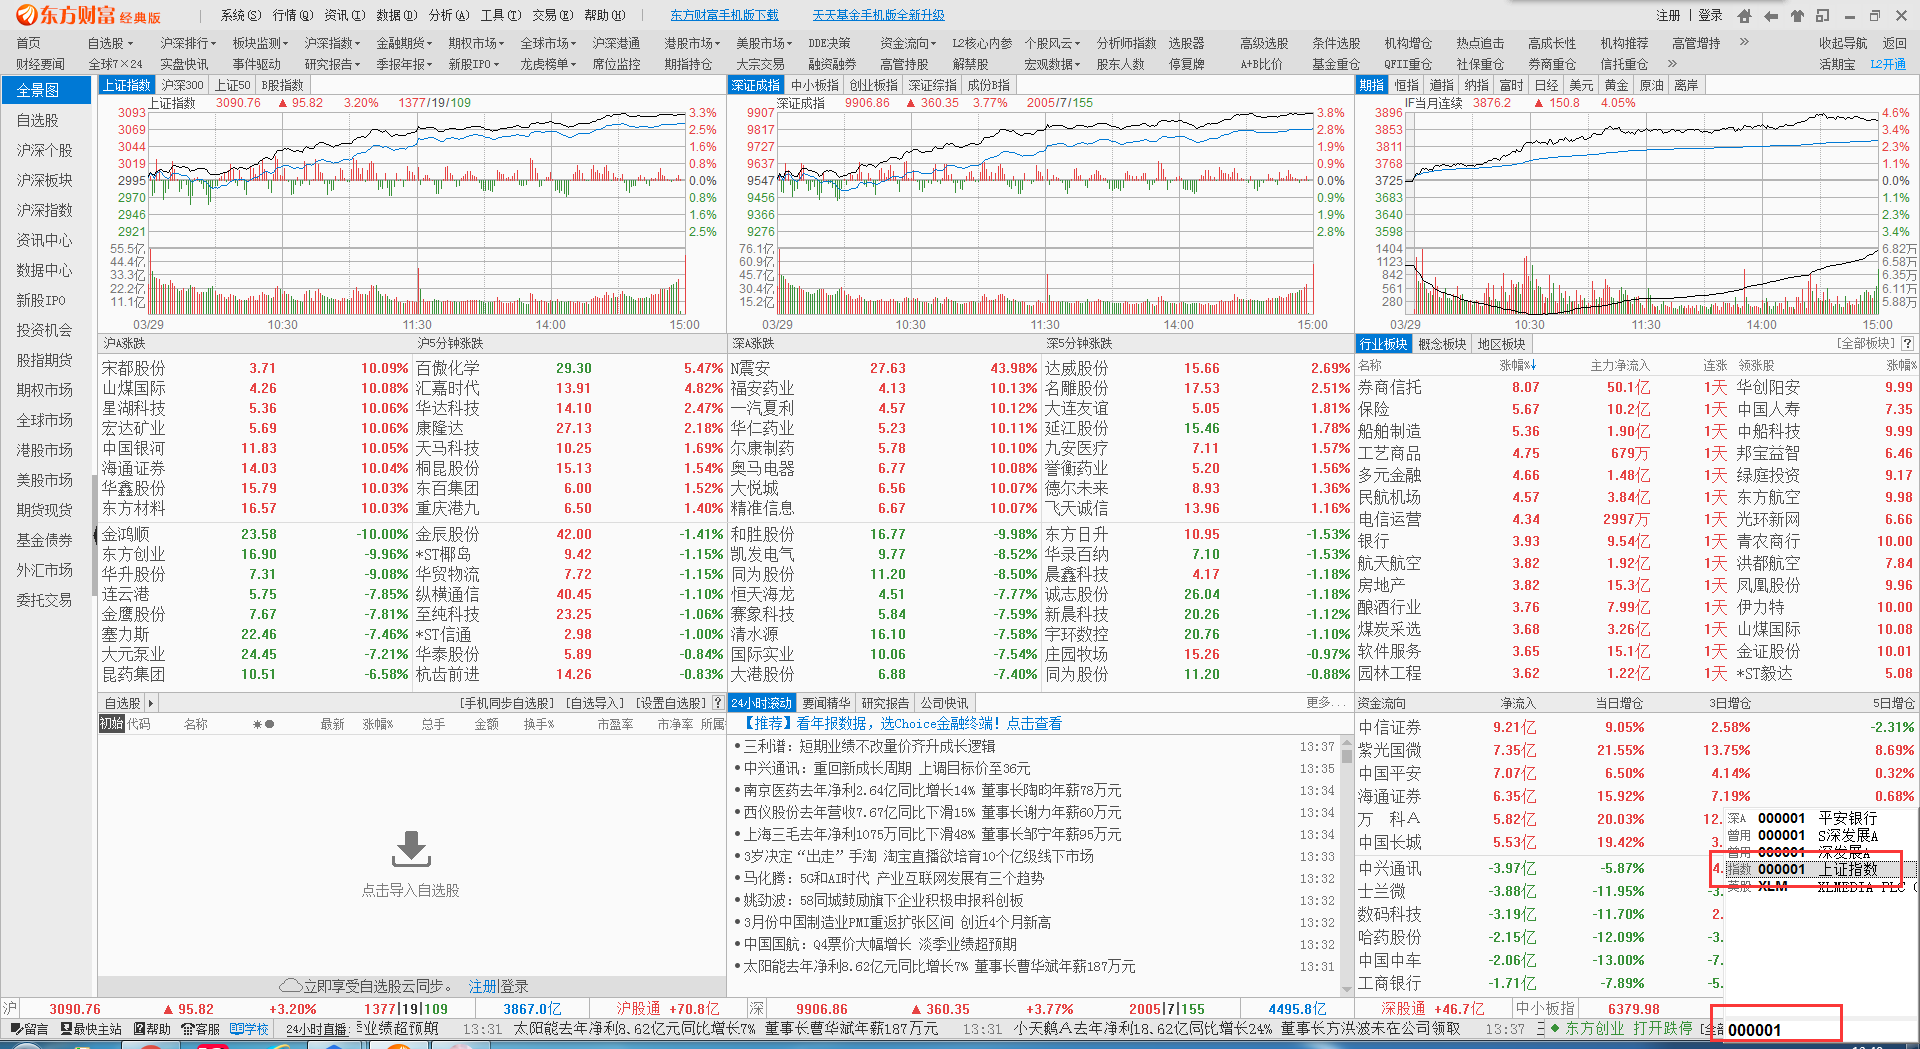Image resolution: width=1920 pixels, height=1049 pixels.
Task: Click 宋都股份 in 沪A涨跌 list
Action: tap(134, 368)
